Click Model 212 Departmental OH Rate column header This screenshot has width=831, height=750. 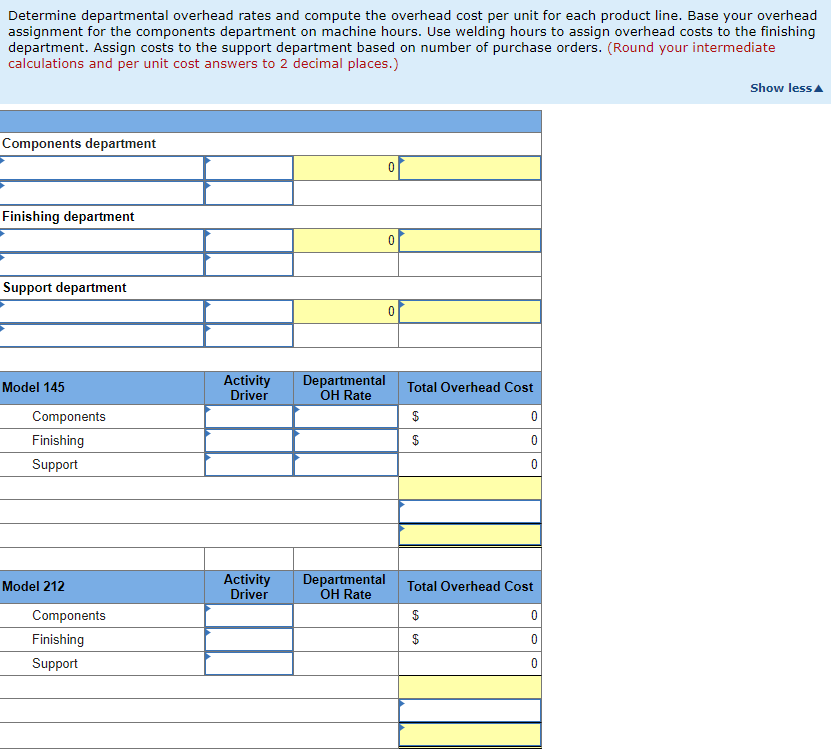pyautogui.click(x=344, y=586)
